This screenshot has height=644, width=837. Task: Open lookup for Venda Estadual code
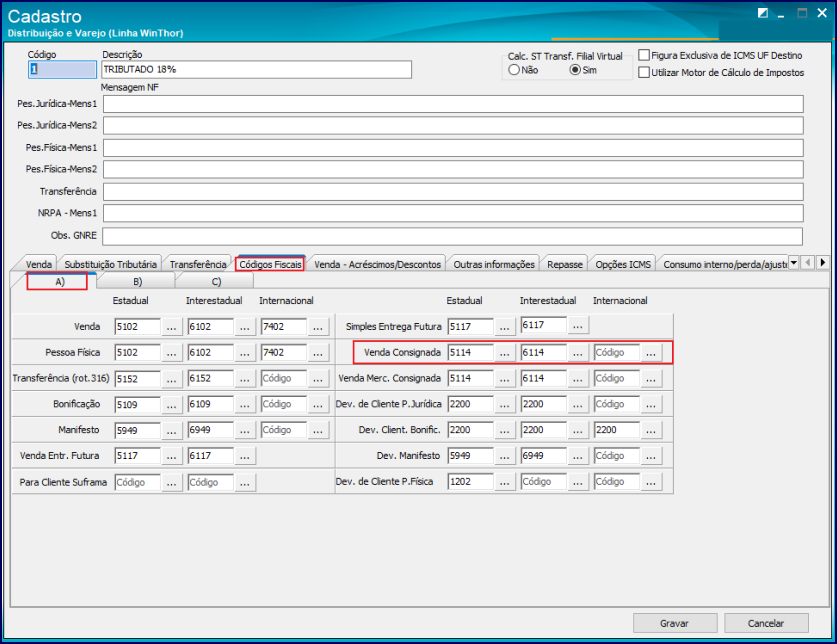pos(171,327)
